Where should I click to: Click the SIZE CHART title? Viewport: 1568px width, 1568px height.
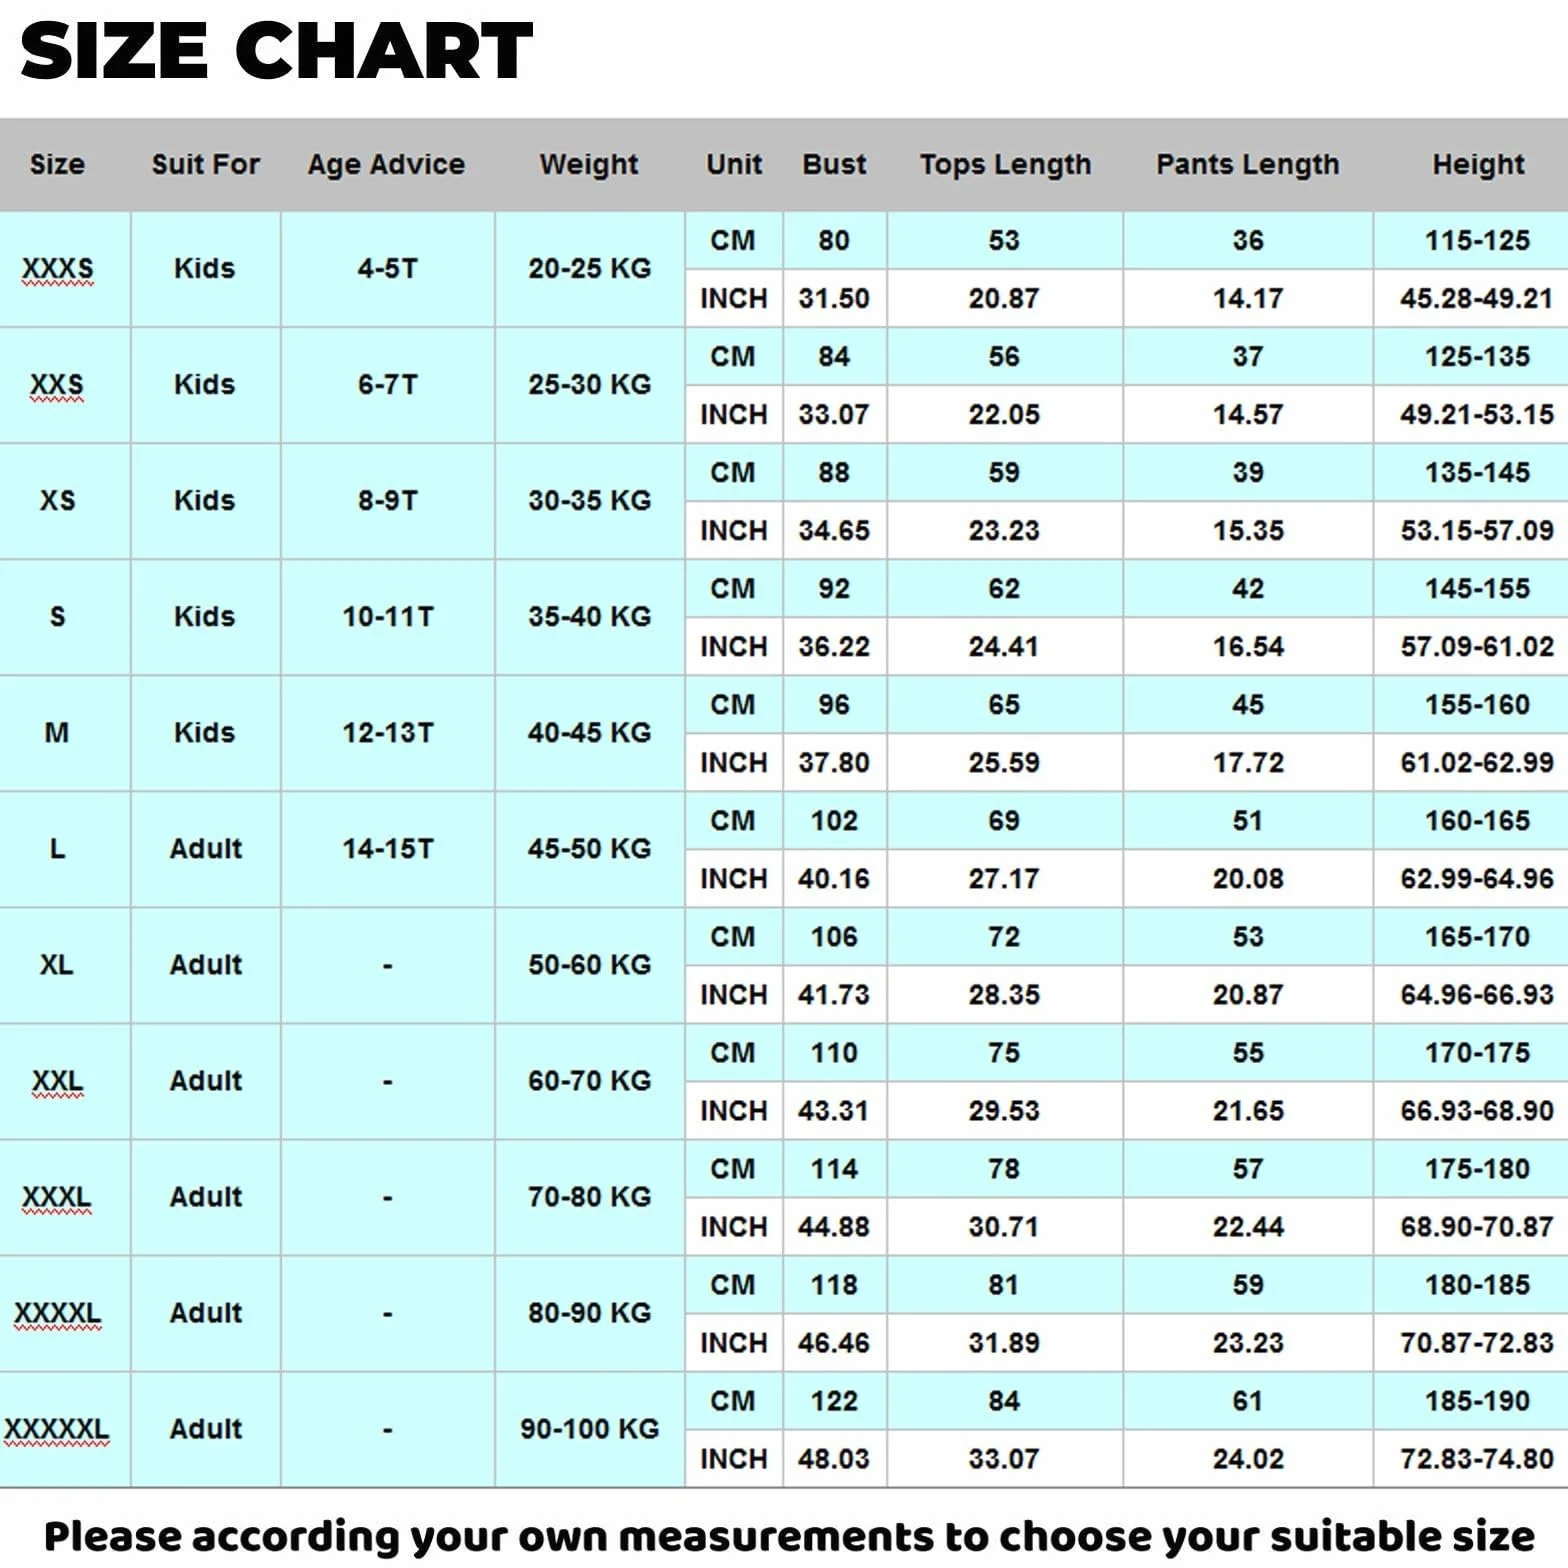(x=277, y=52)
